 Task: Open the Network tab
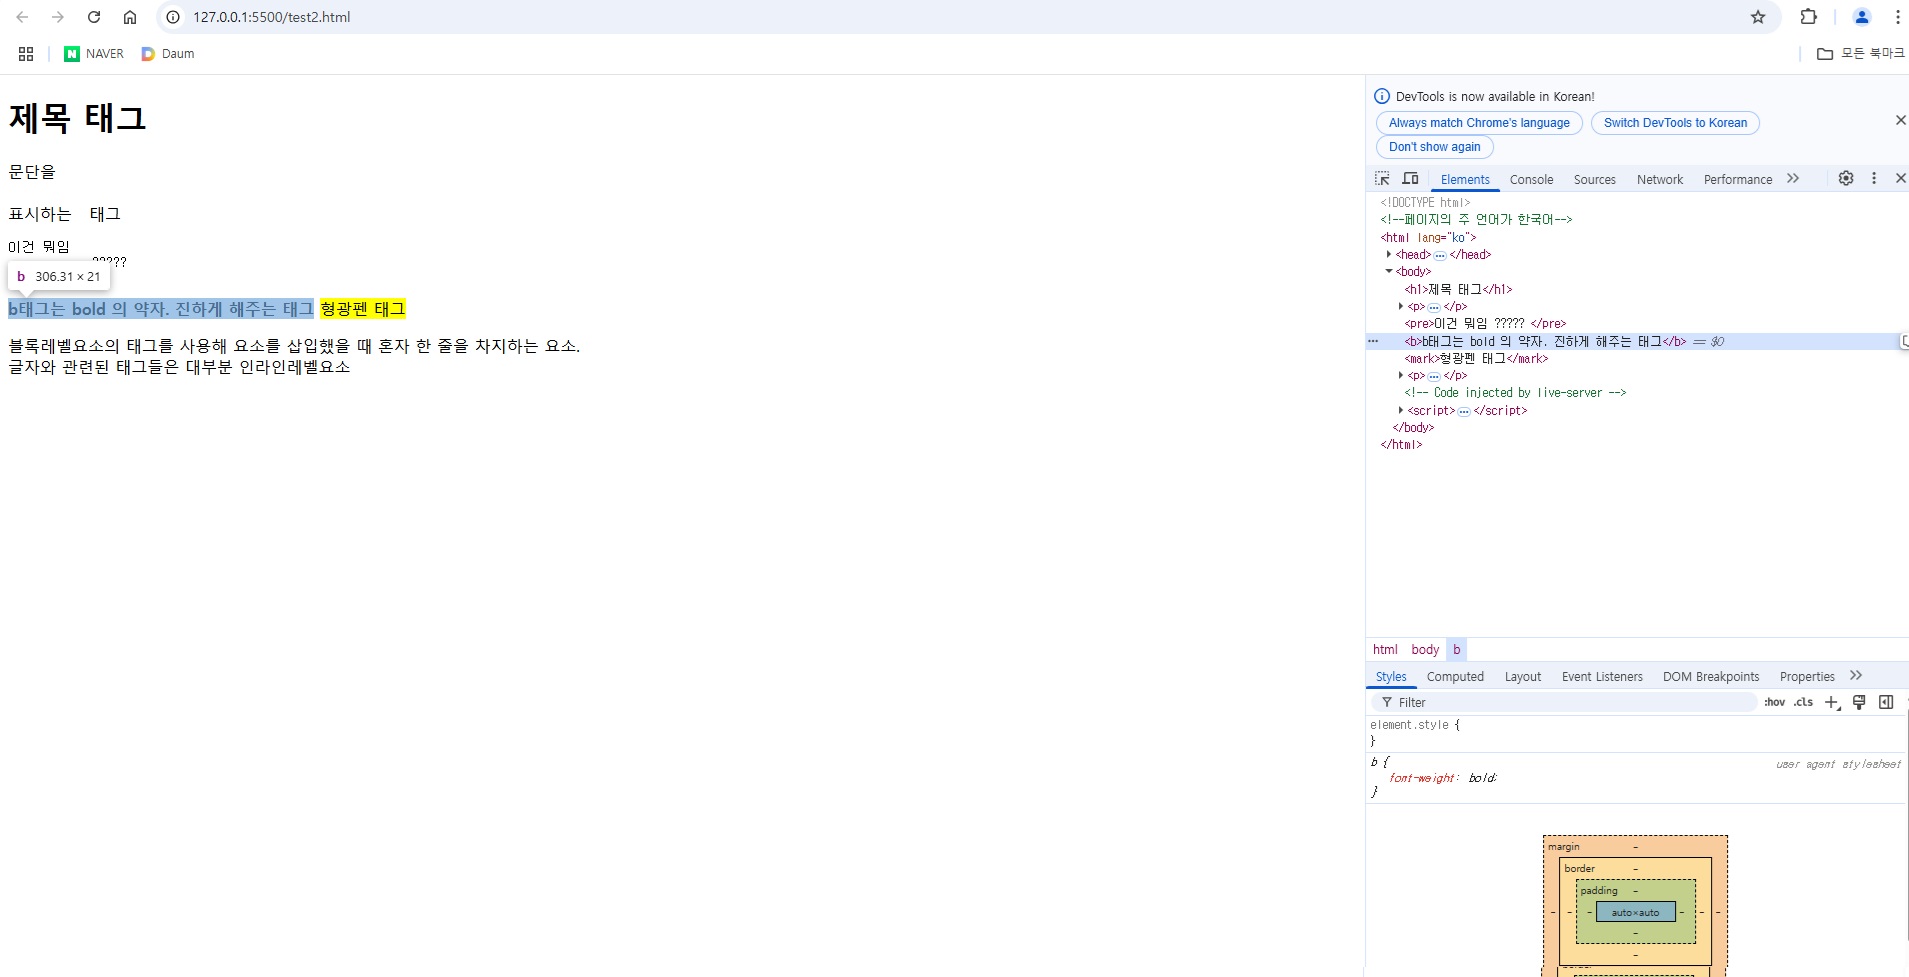1660,180
